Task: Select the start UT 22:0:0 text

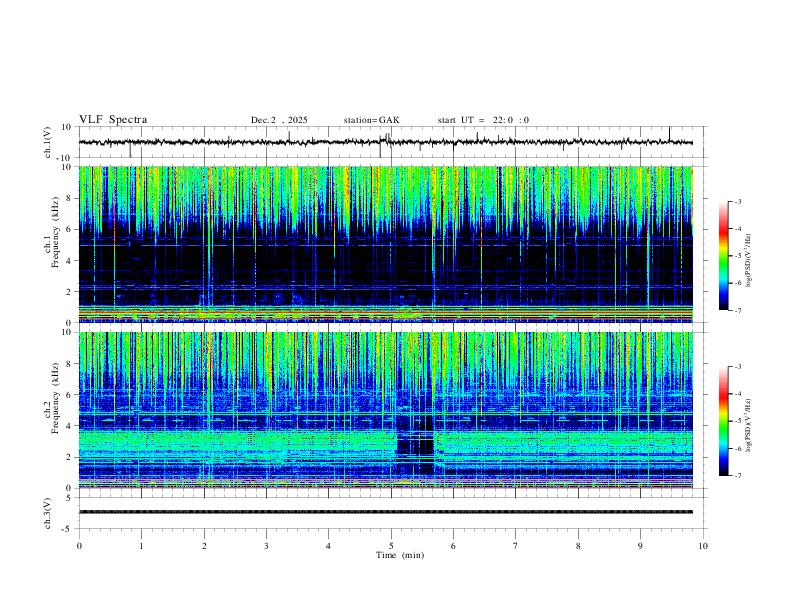Action: point(483,120)
